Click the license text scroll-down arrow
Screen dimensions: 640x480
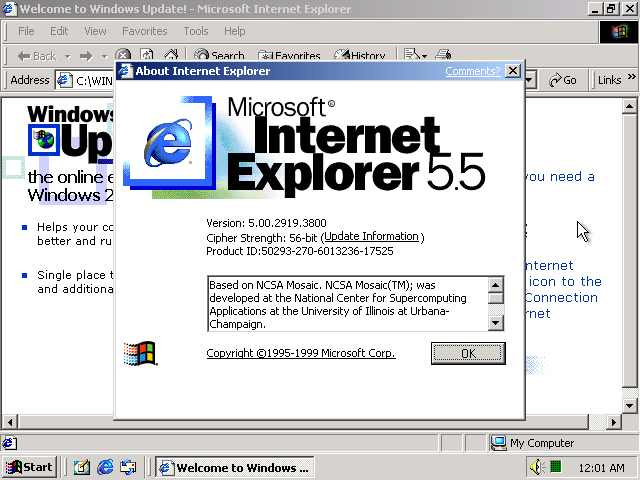pyautogui.click(x=496, y=323)
